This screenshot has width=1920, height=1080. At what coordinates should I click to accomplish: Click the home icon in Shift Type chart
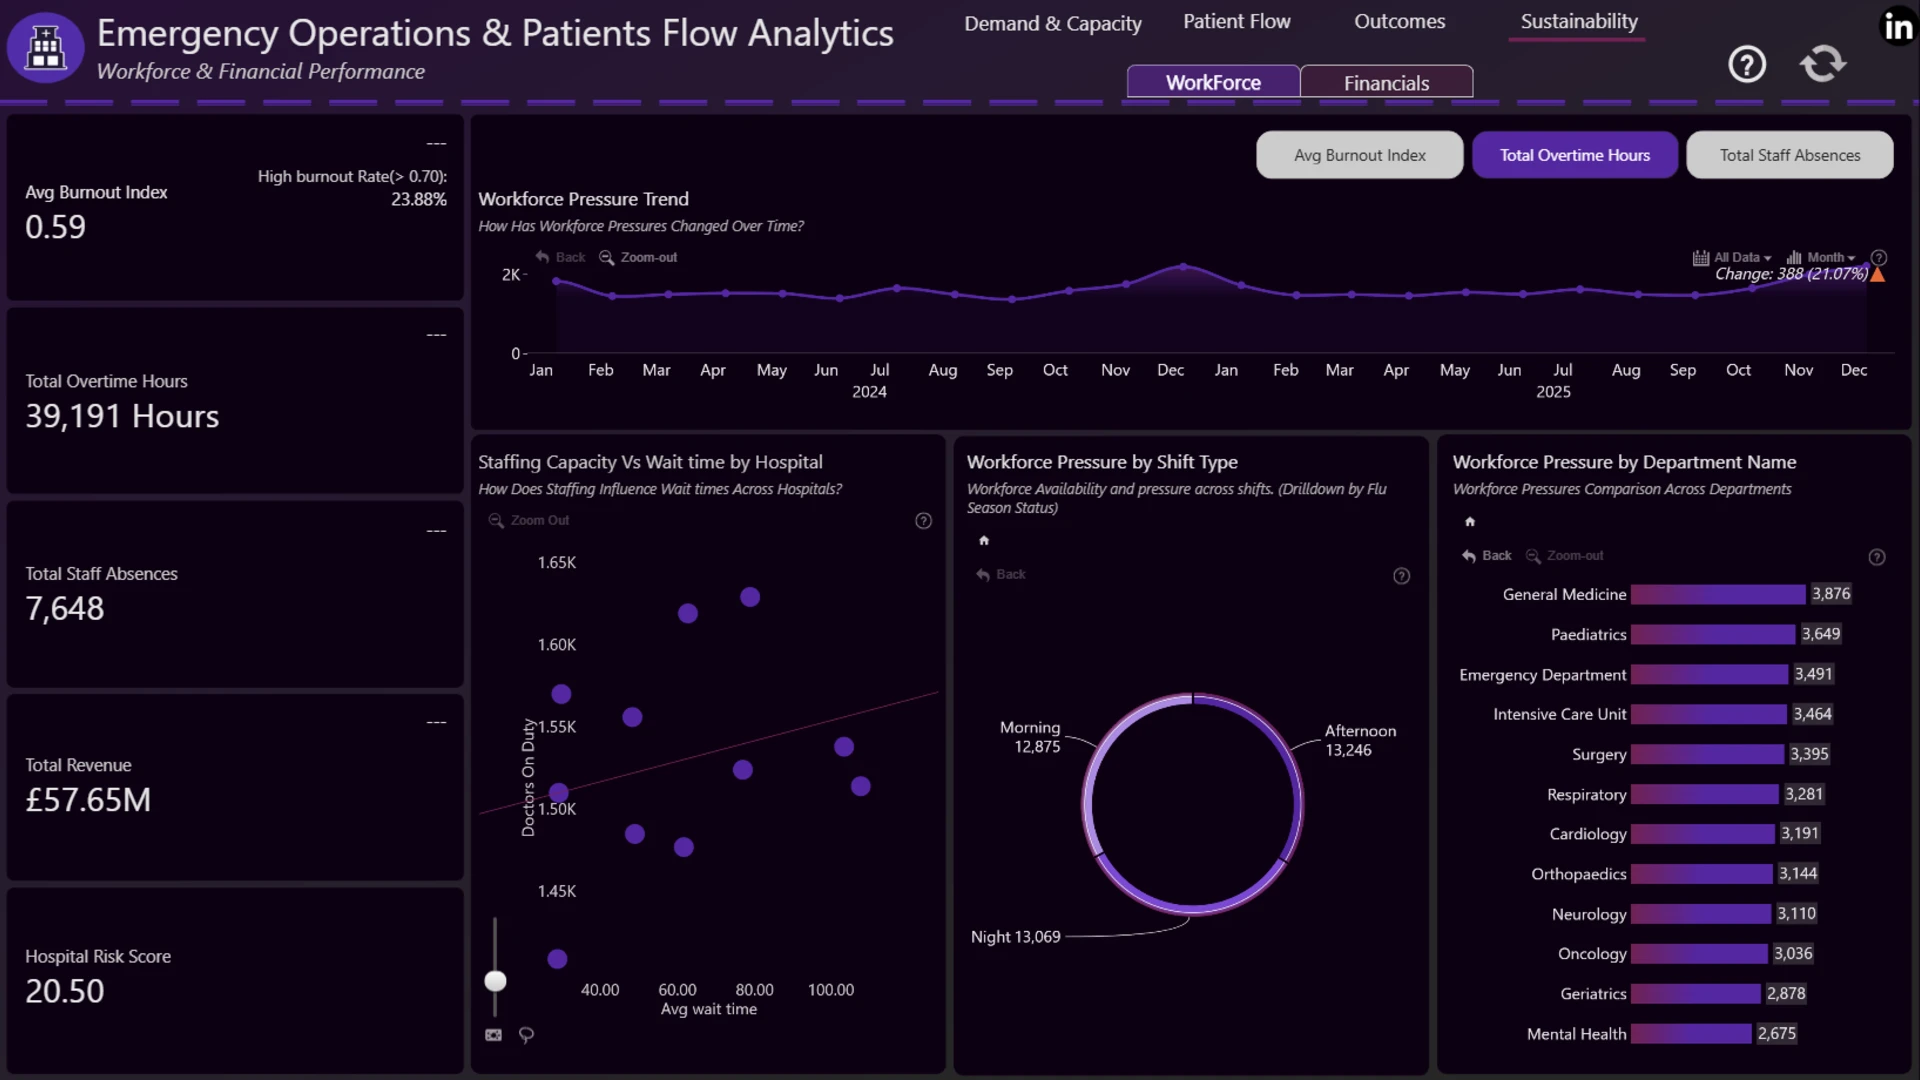(x=984, y=540)
